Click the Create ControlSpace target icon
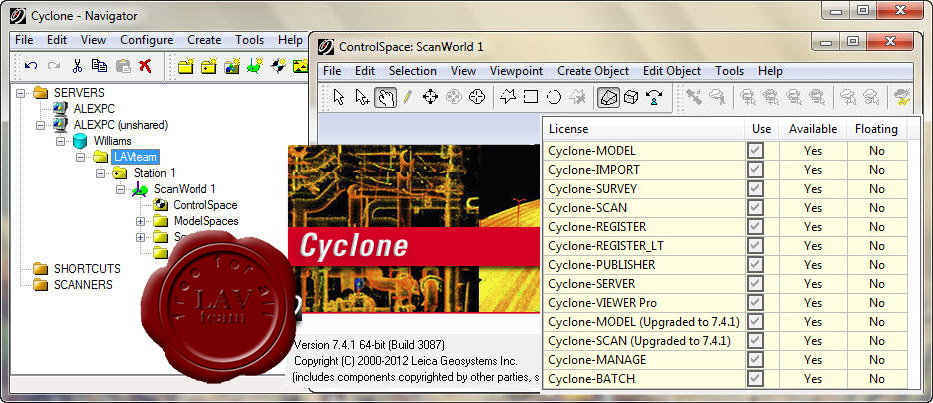Viewport: 933px width, 403px height. tap(278, 66)
